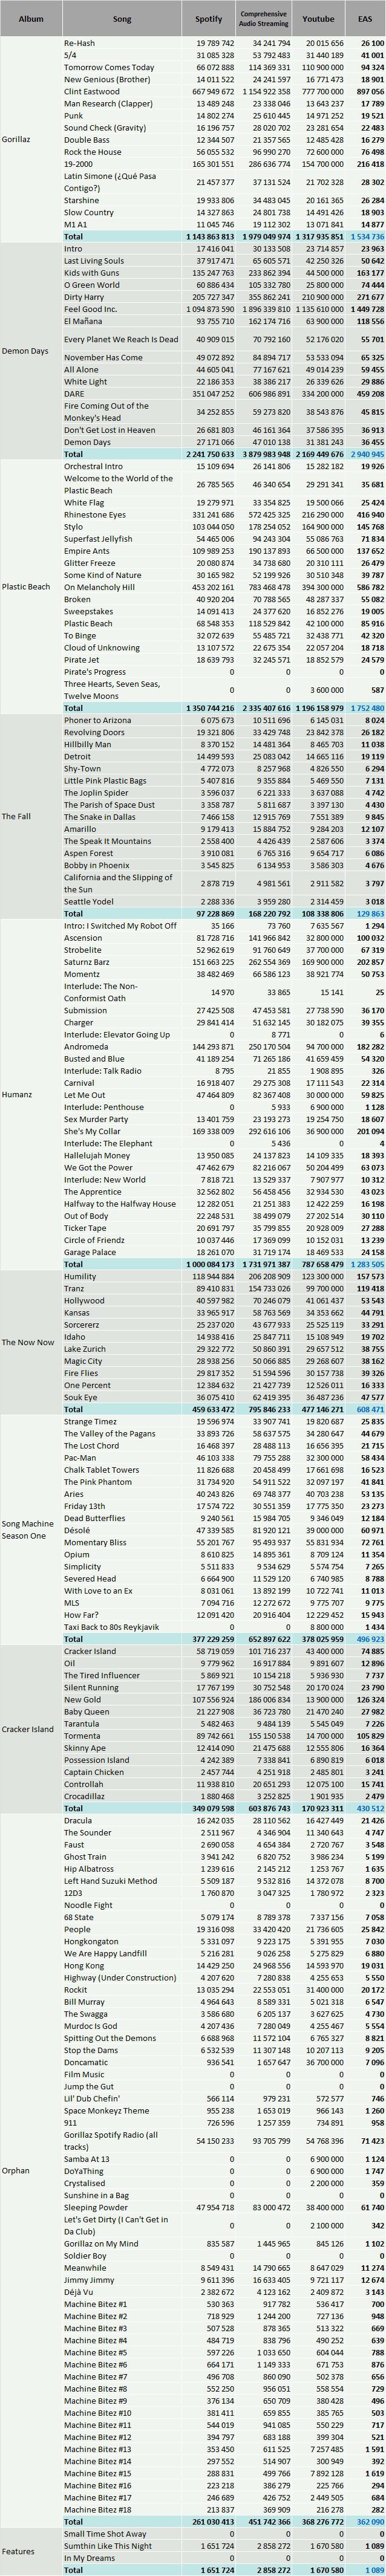
Task: Click the New Gold song name
Action: point(82,1699)
